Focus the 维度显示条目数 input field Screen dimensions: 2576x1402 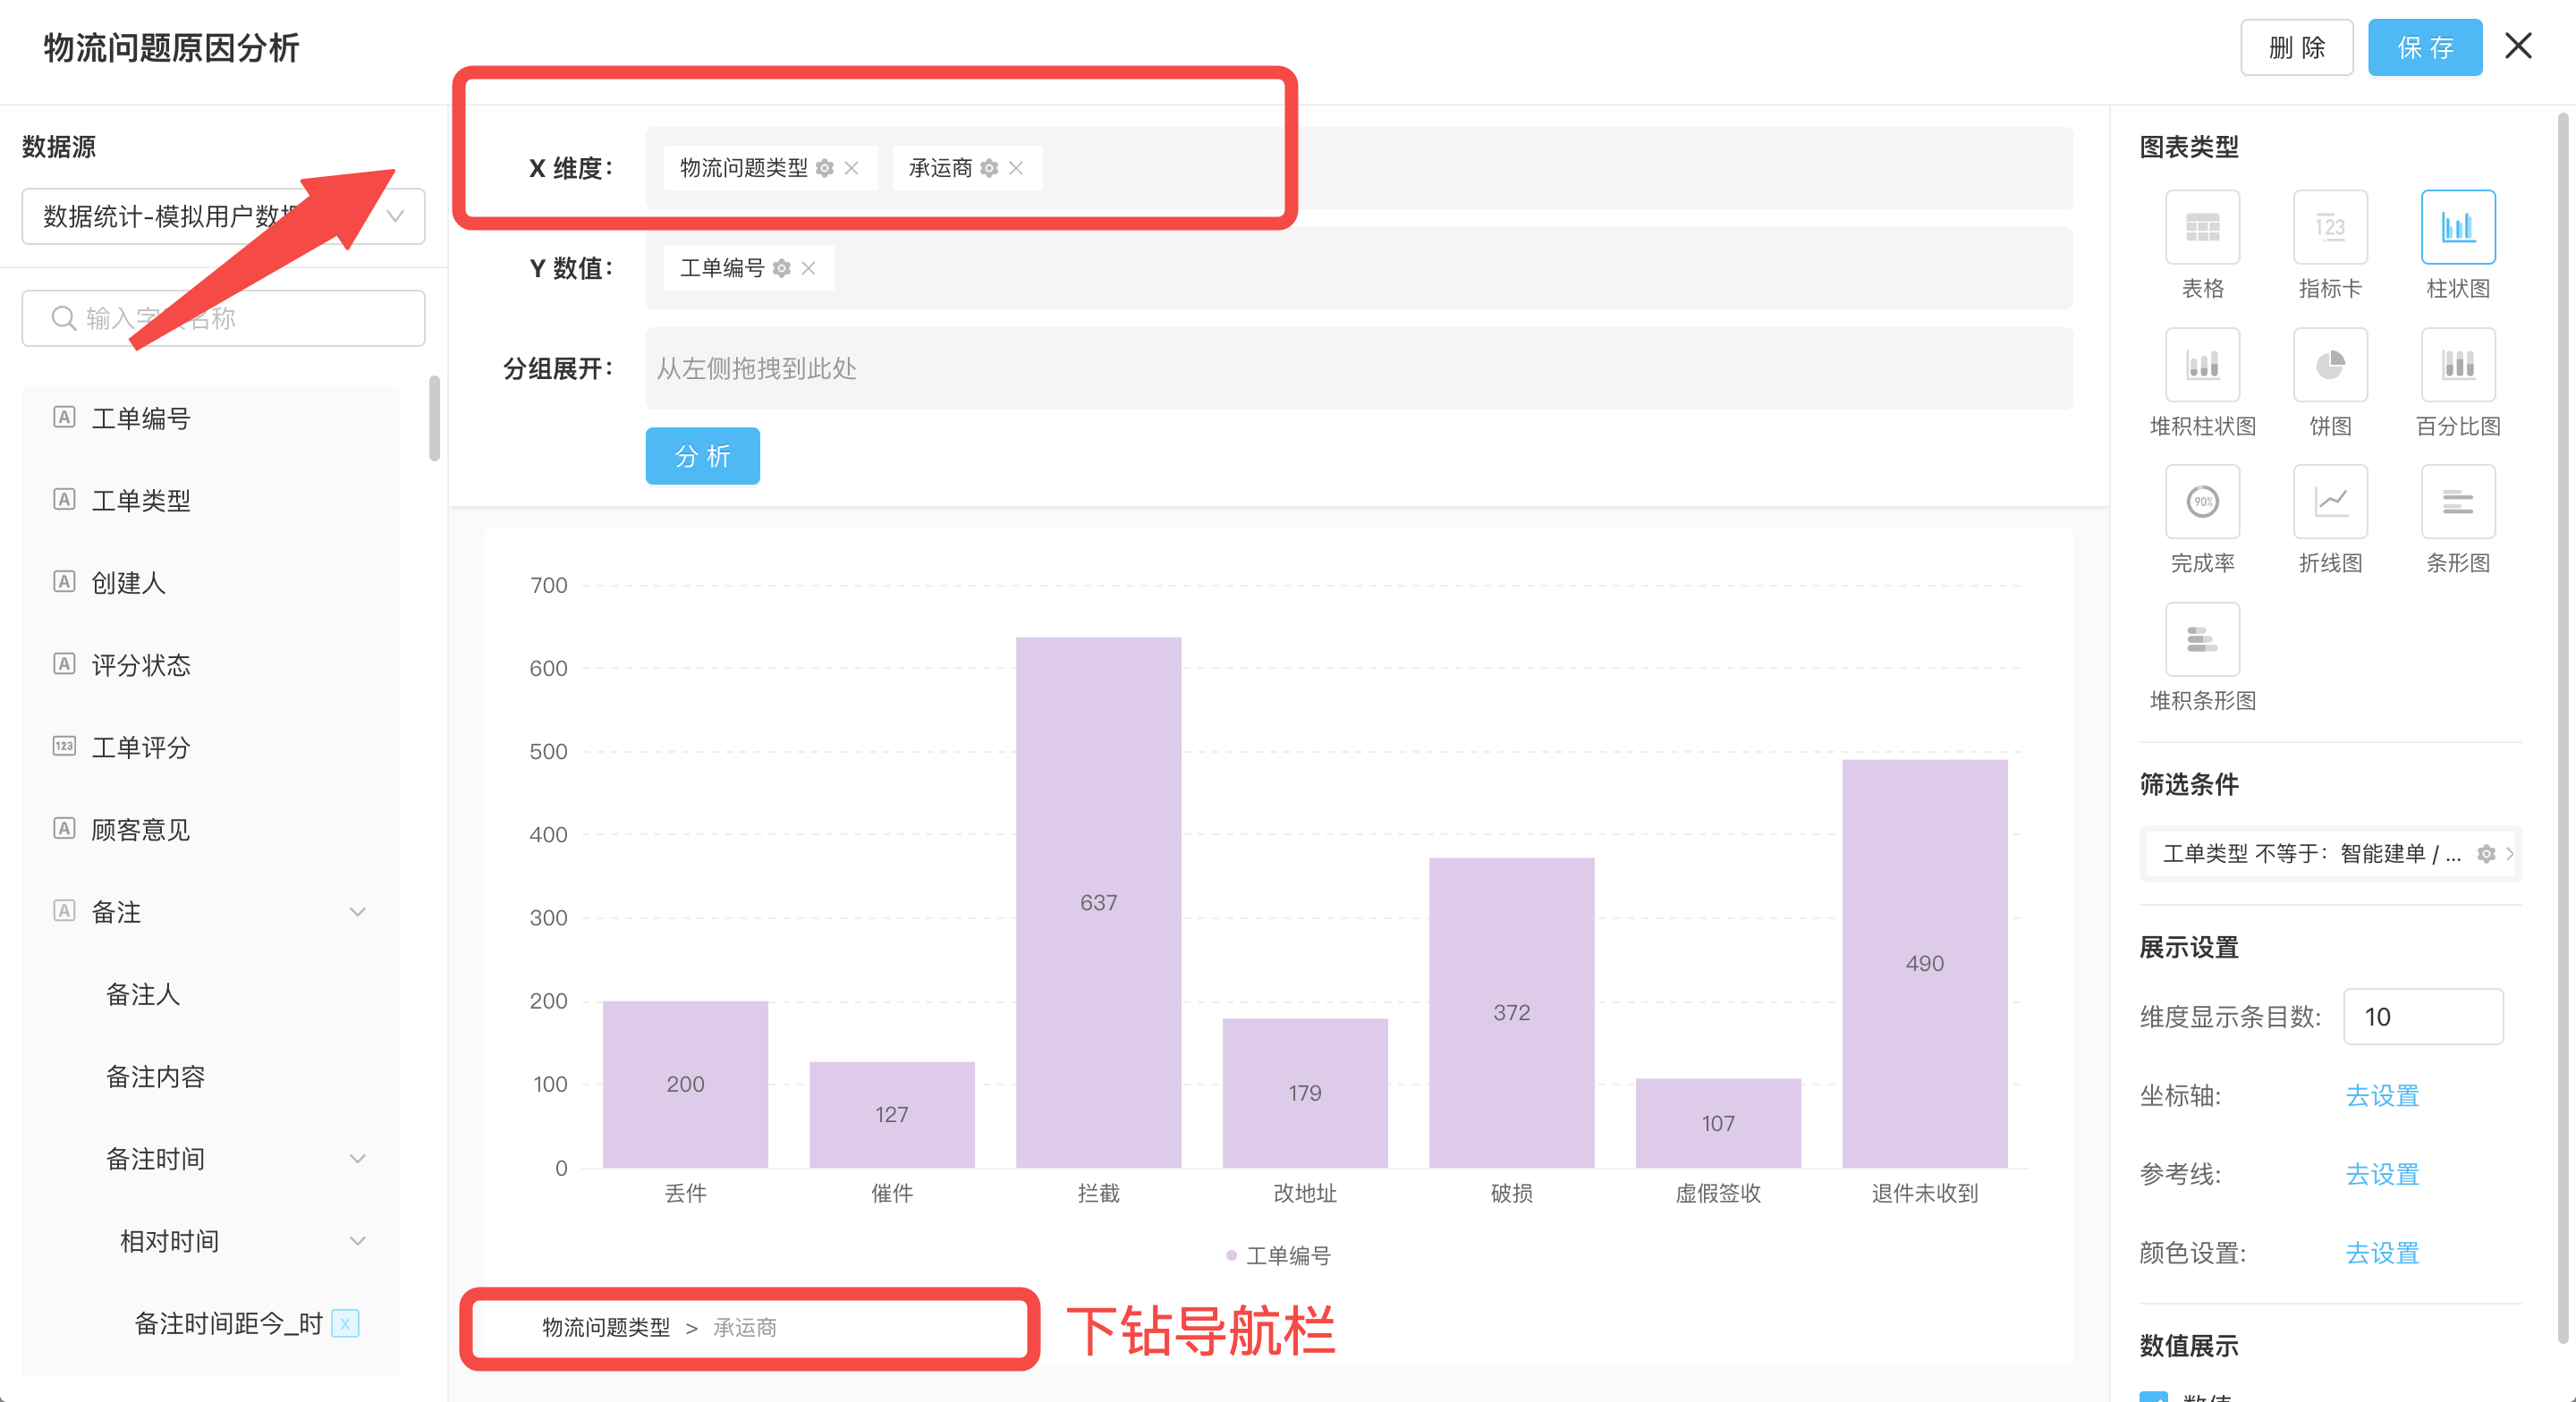click(2423, 1017)
